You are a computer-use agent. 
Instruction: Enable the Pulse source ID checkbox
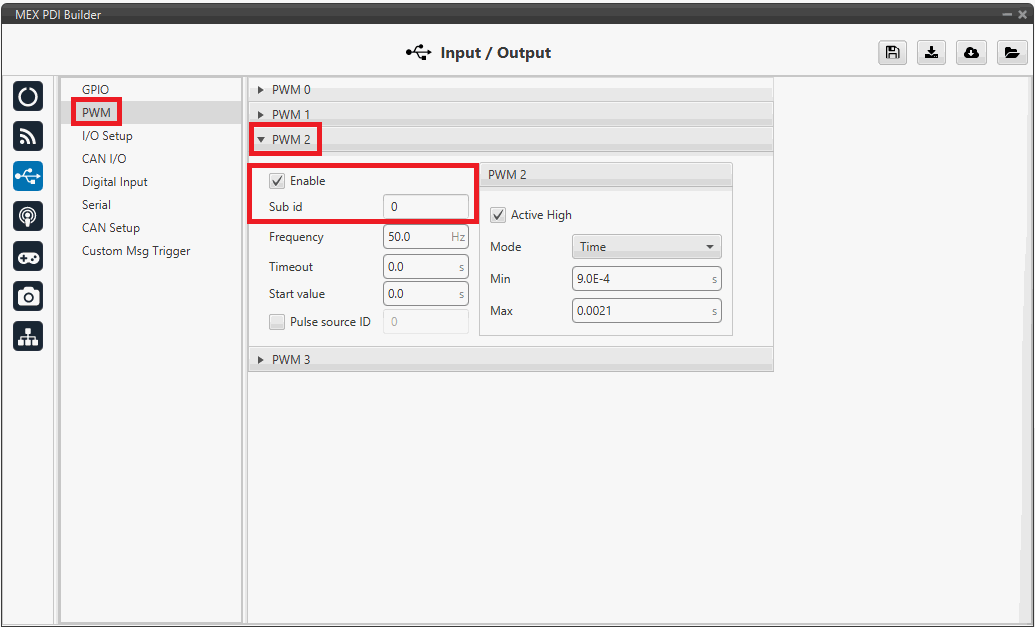coord(277,322)
